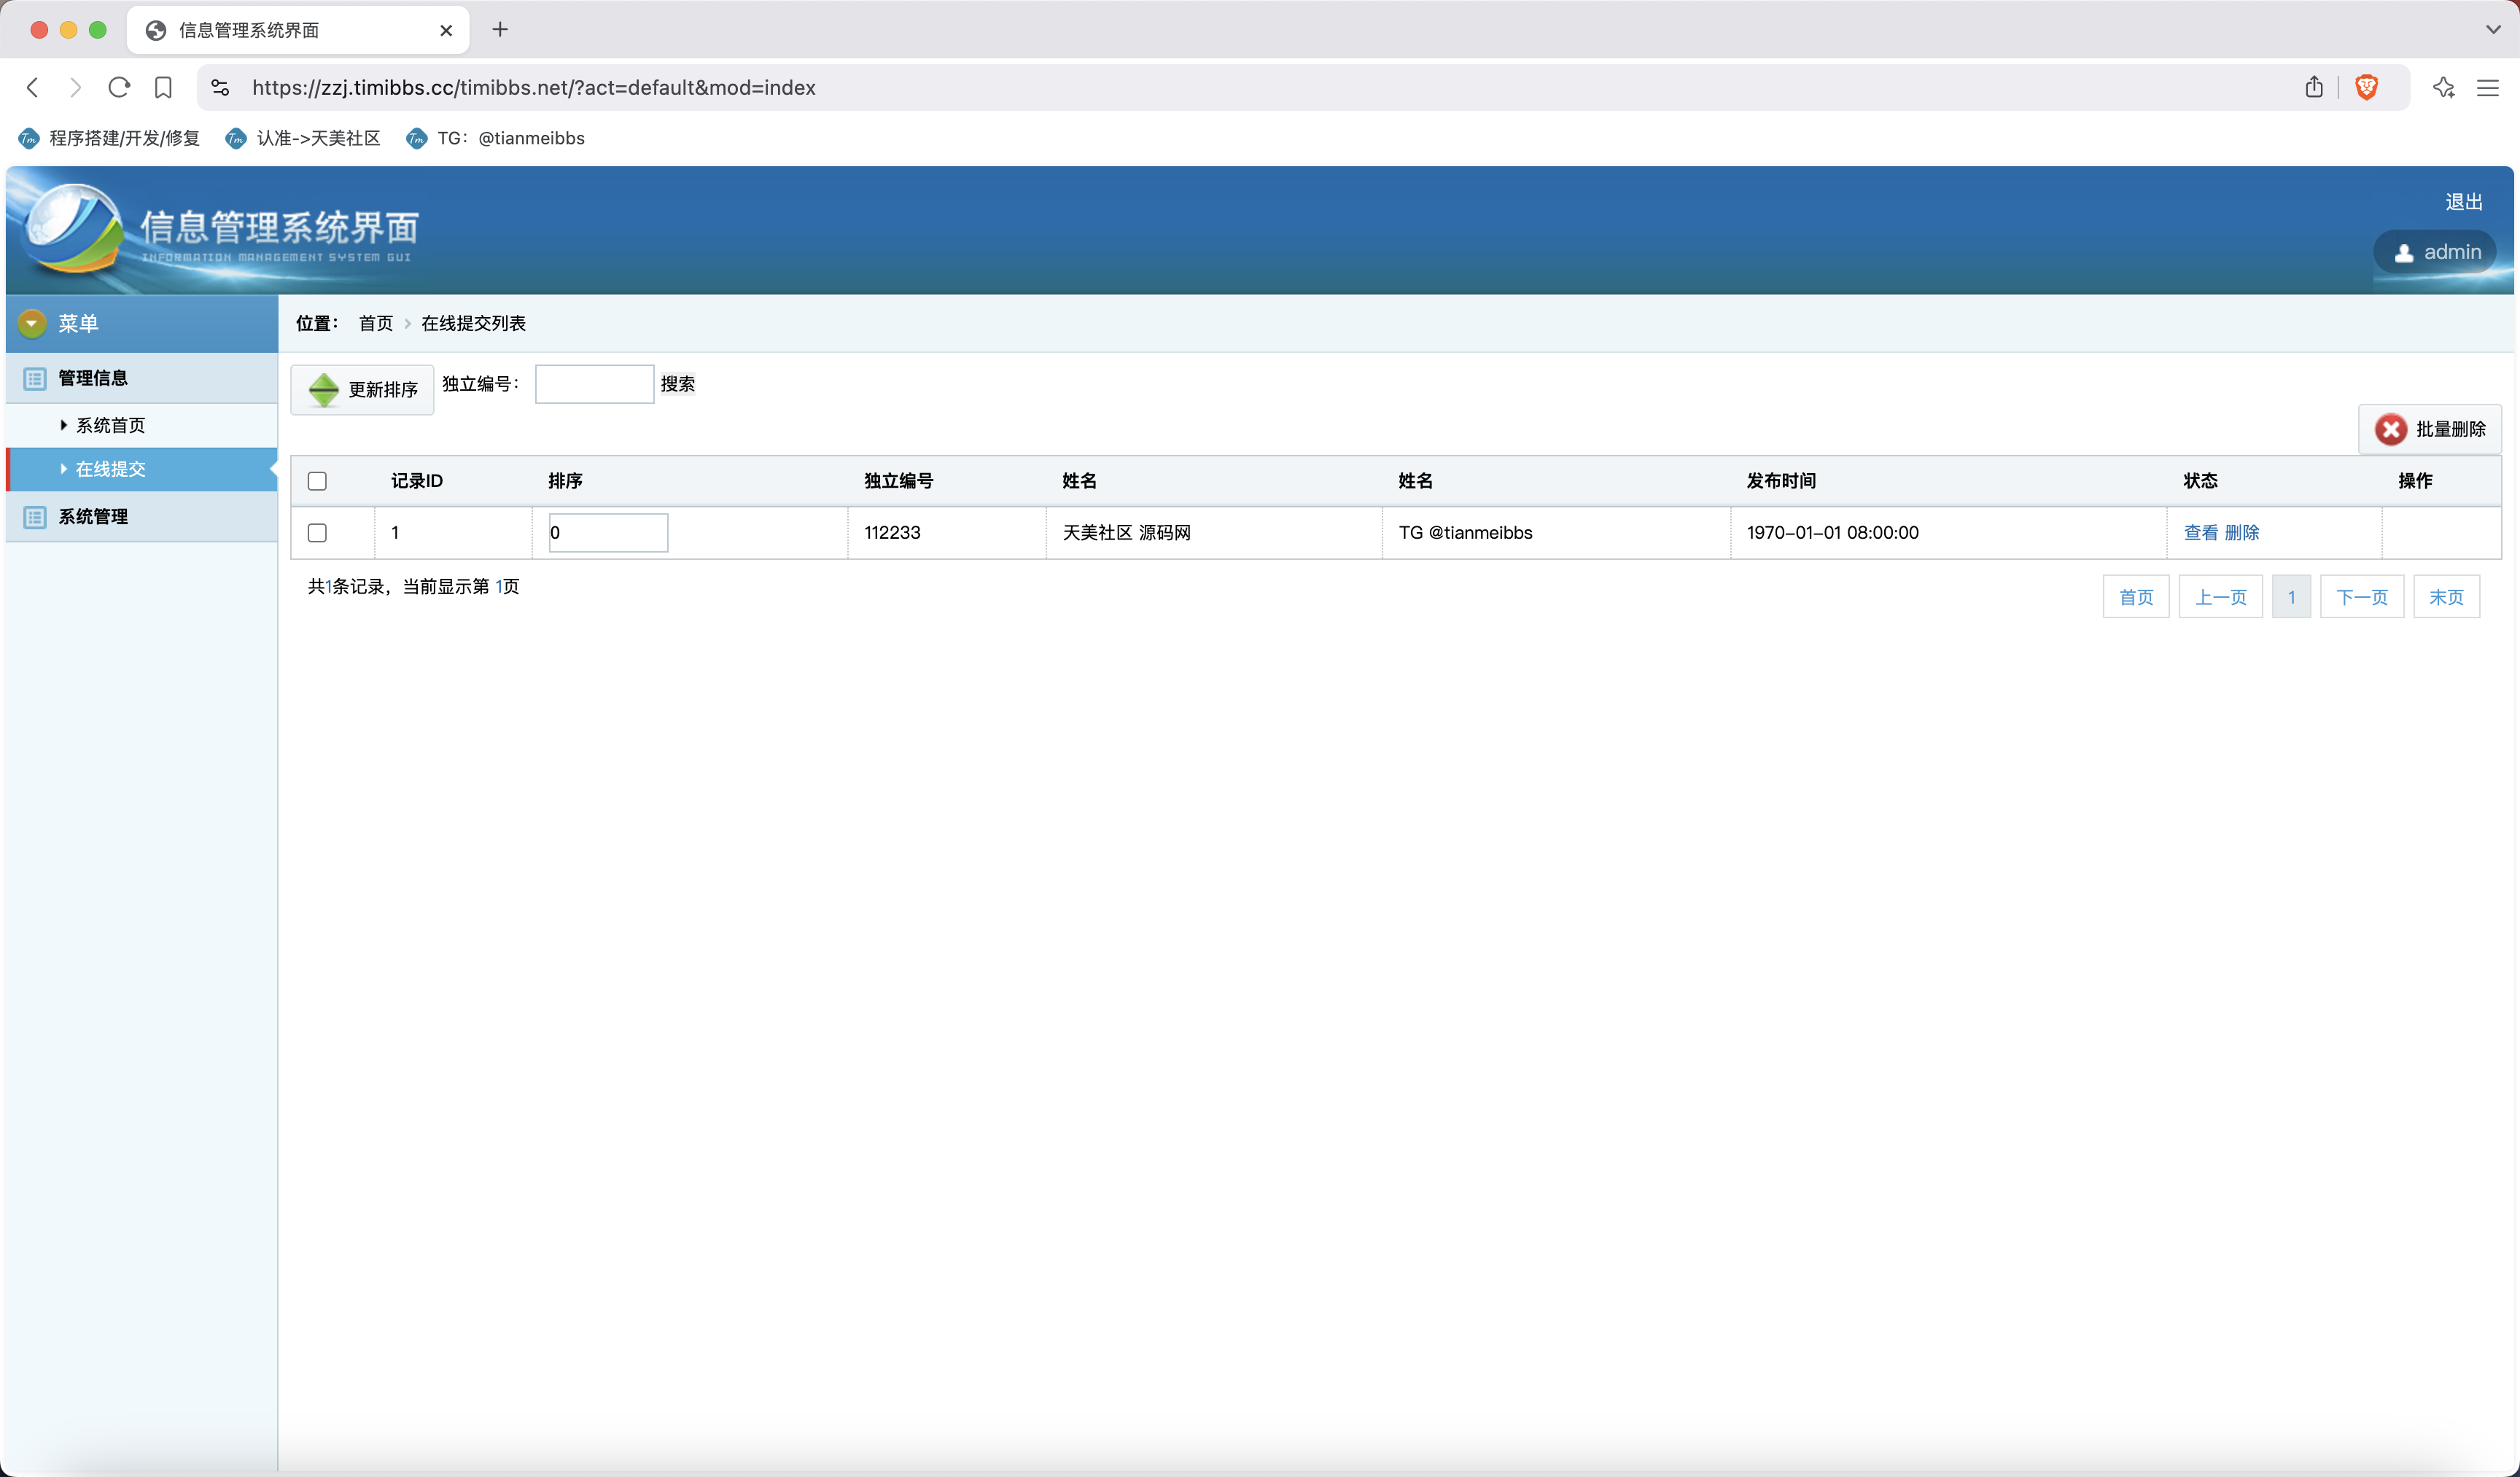2520x1477 pixels.
Task: Click the 批量删除 button
Action: click(x=2430, y=429)
